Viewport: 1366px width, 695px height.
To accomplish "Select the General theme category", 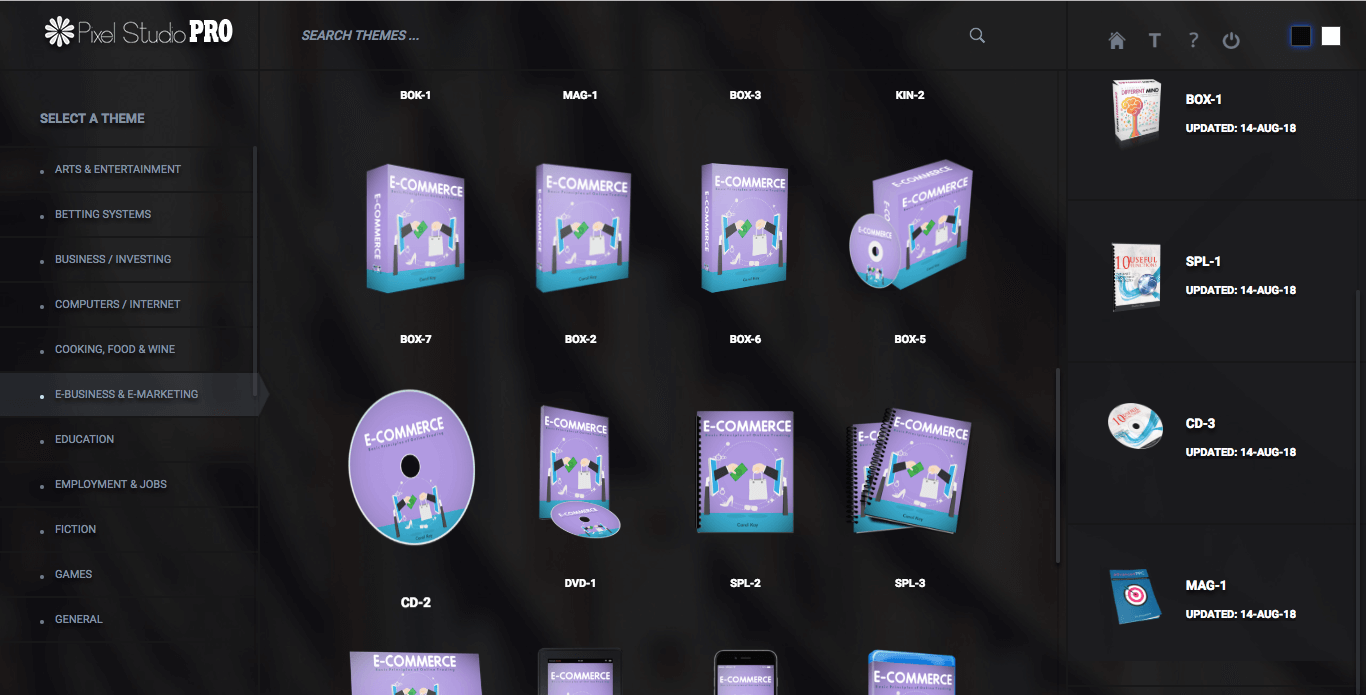I will tap(128, 620).
